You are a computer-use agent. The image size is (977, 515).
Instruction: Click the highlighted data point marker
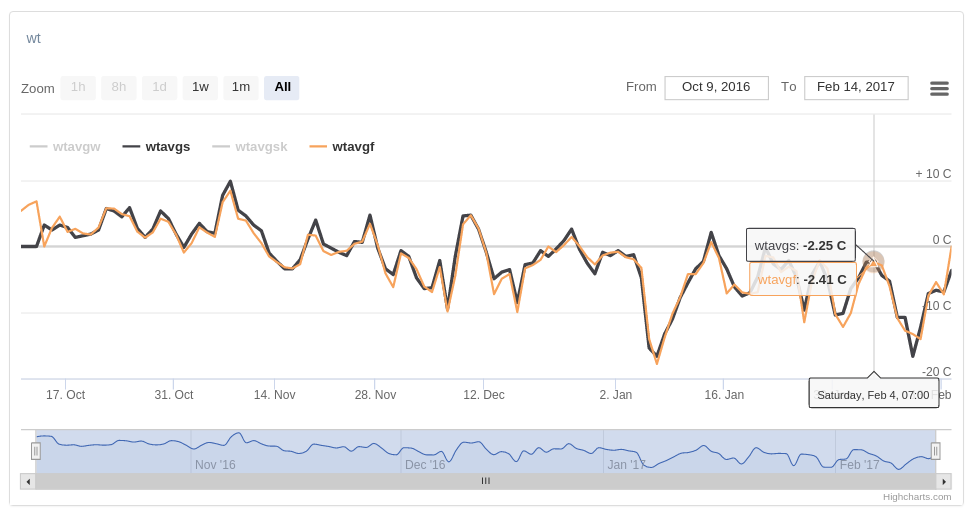pyautogui.click(x=874, y=262)
